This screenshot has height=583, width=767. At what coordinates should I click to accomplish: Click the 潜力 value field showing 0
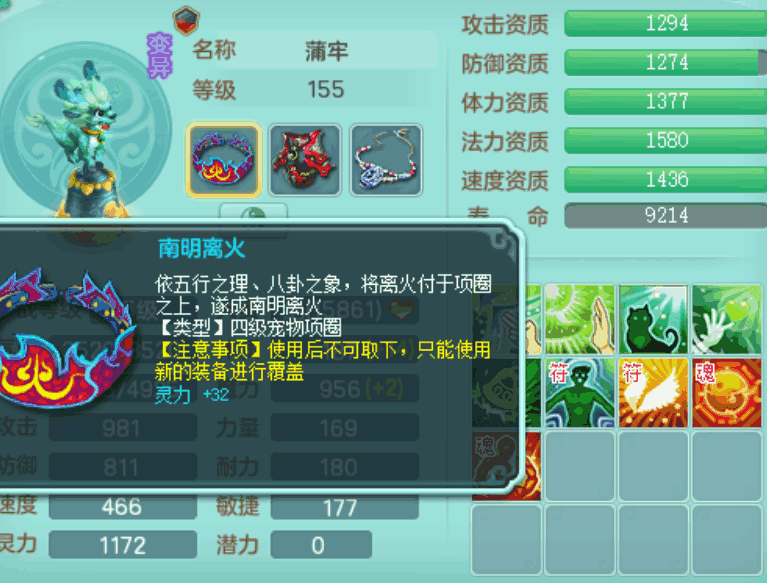click(x=321, y=545)
